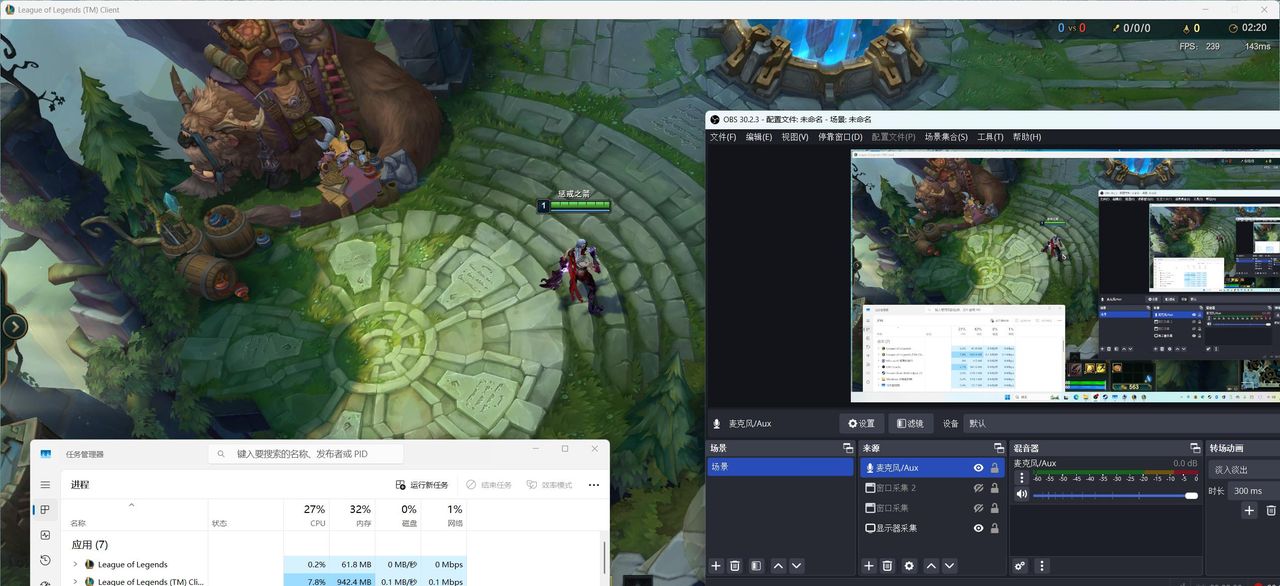Open mixer panel three-dot menu at bottom

point(1043,566)
